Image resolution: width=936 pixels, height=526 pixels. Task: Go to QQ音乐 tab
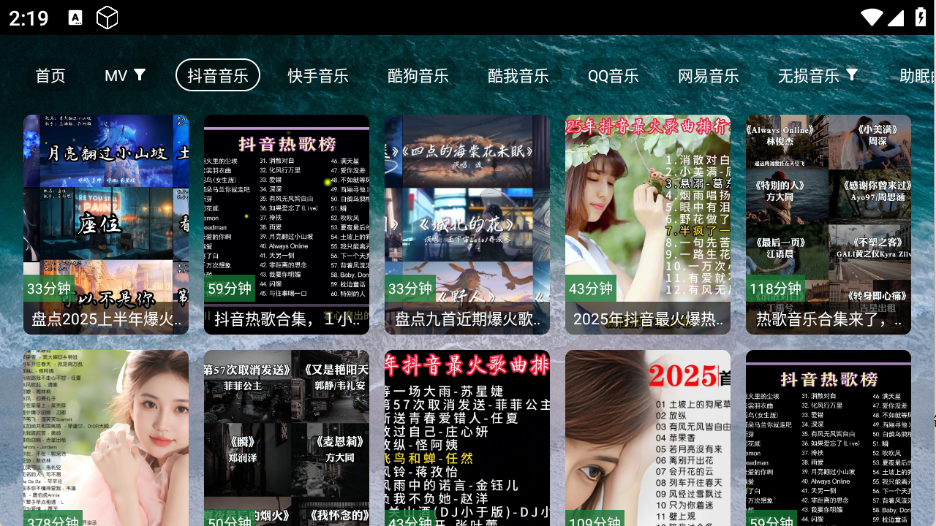(x=613, y=76)
